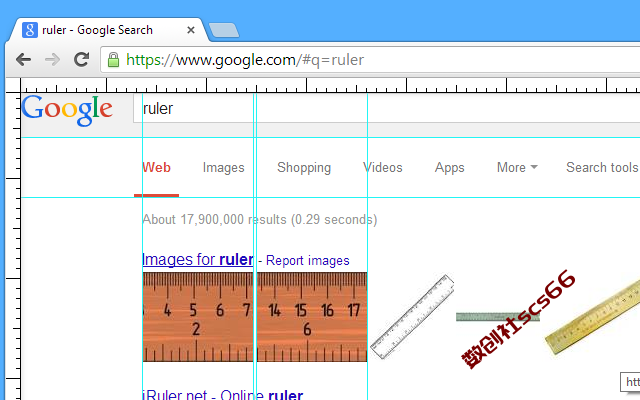This screenshot has height=400, width=640.
Task: Click the URL address bar
Action: coord(370,60)
